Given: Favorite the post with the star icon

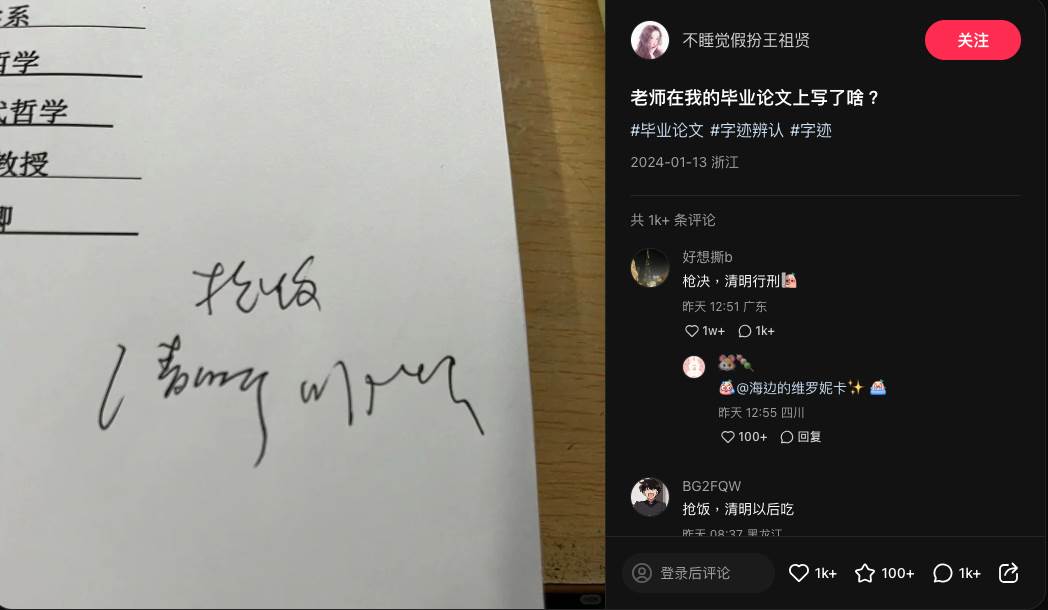Looking at the screenshot, I should (x=865, y=573).
